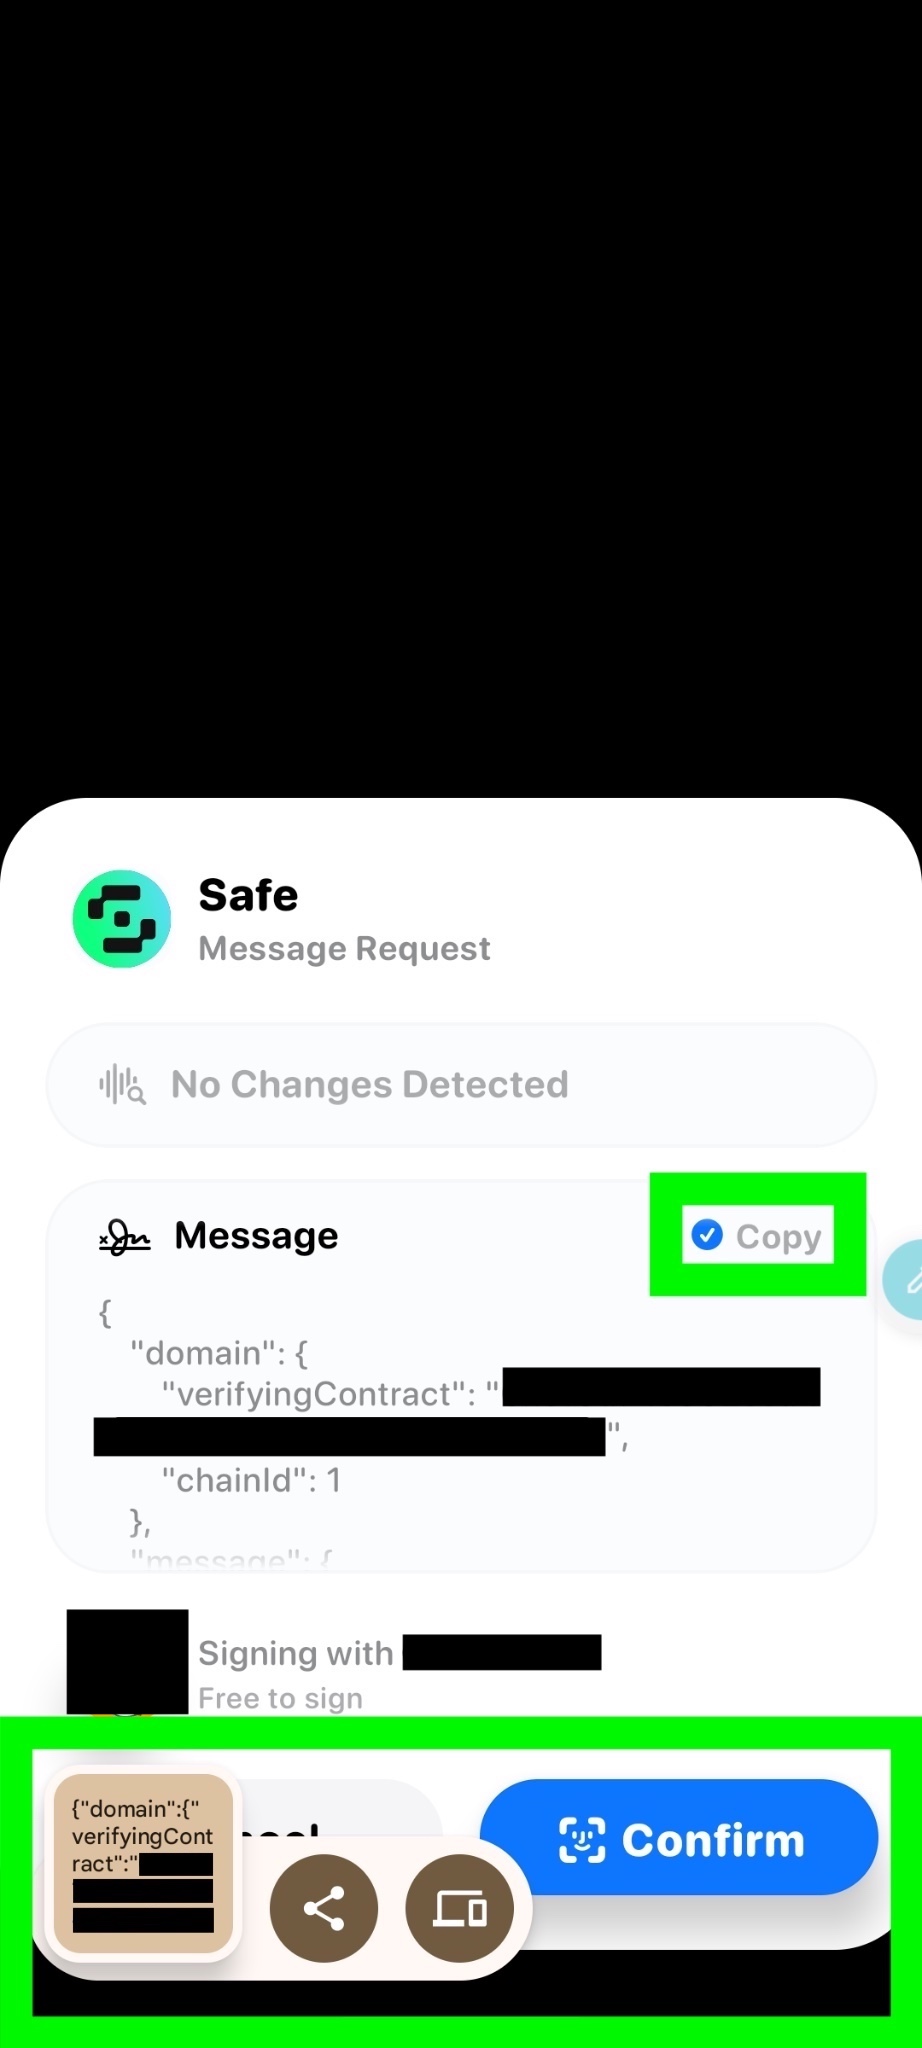The height and width of the screenshot is (2048, 922).
Task: Tap the Message section heading
Action: (x=256, y=1236)
